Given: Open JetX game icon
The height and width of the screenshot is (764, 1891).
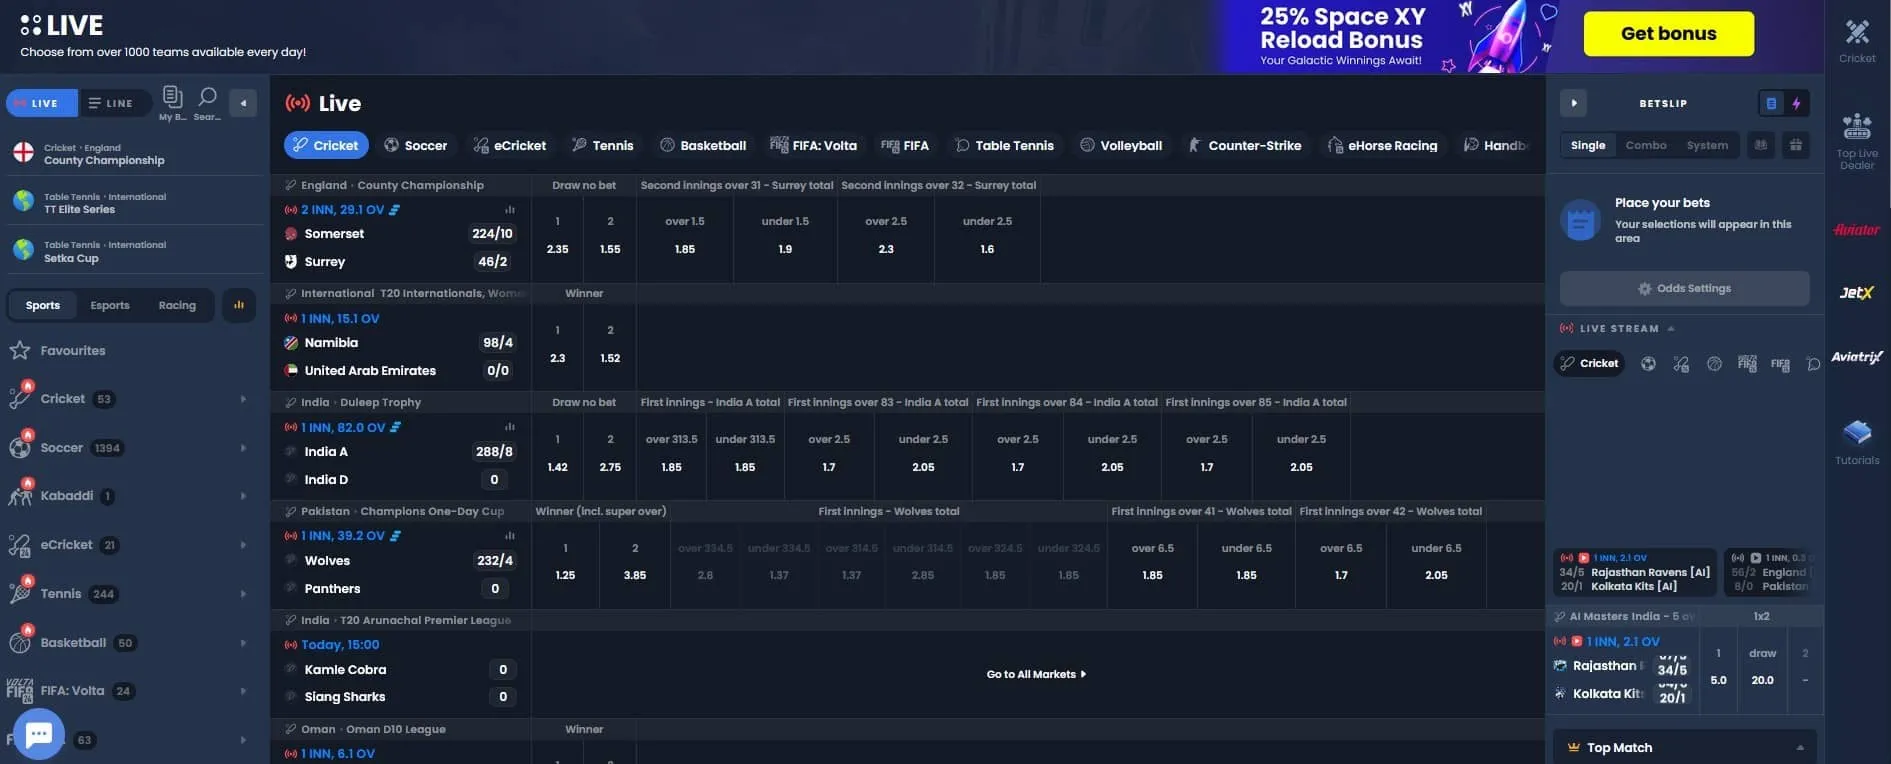Looking at the screenshot, I should (x=1856, y=293).
